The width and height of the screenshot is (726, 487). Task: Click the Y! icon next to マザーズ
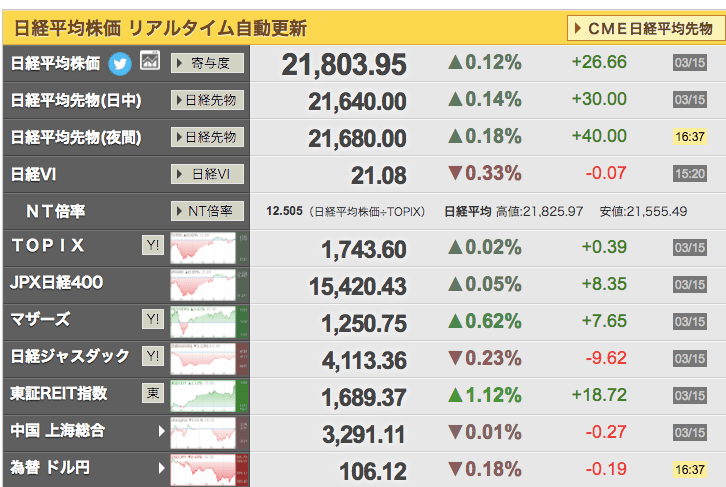click(x=153, y=319)
